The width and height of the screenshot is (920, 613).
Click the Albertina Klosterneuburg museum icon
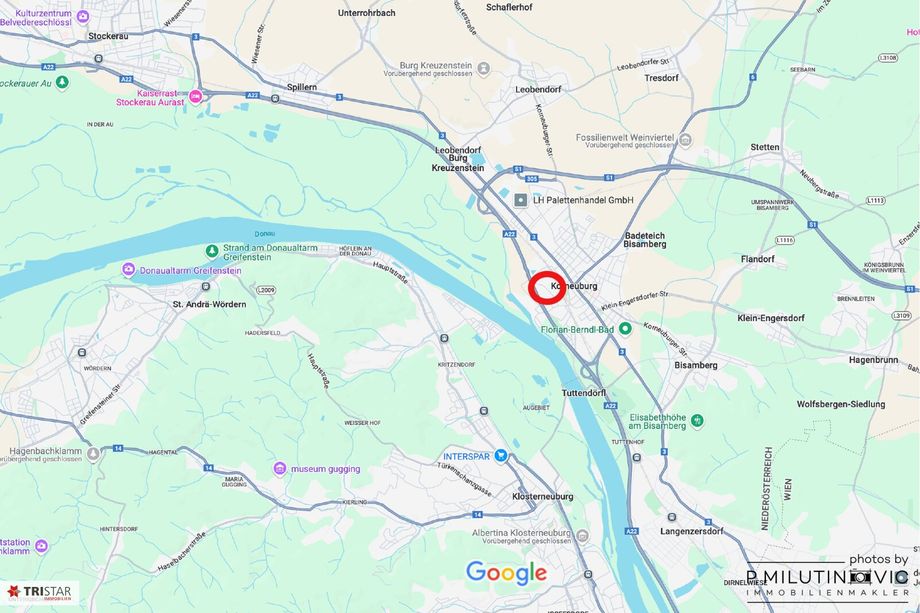582,536
